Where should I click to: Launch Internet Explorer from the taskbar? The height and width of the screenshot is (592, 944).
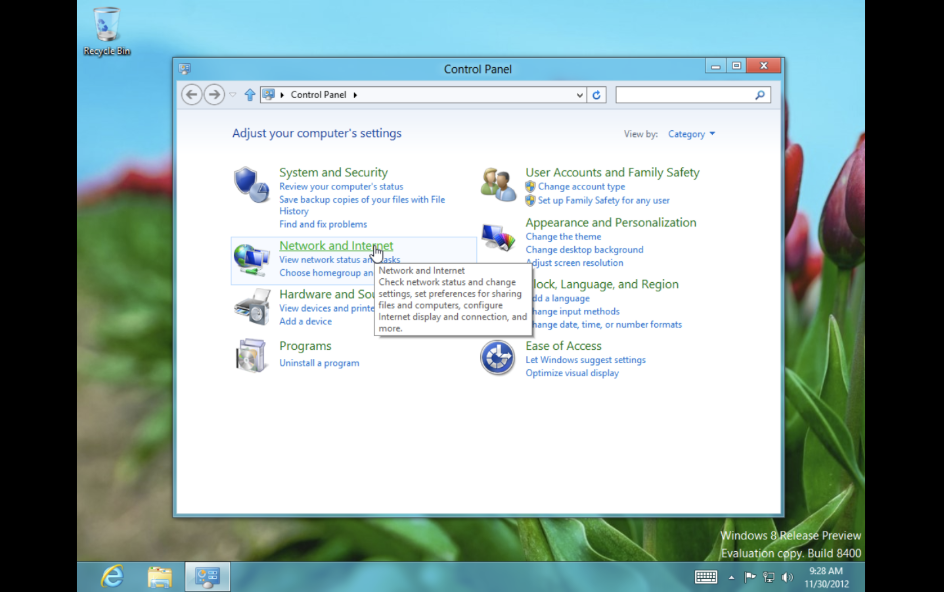112,576
